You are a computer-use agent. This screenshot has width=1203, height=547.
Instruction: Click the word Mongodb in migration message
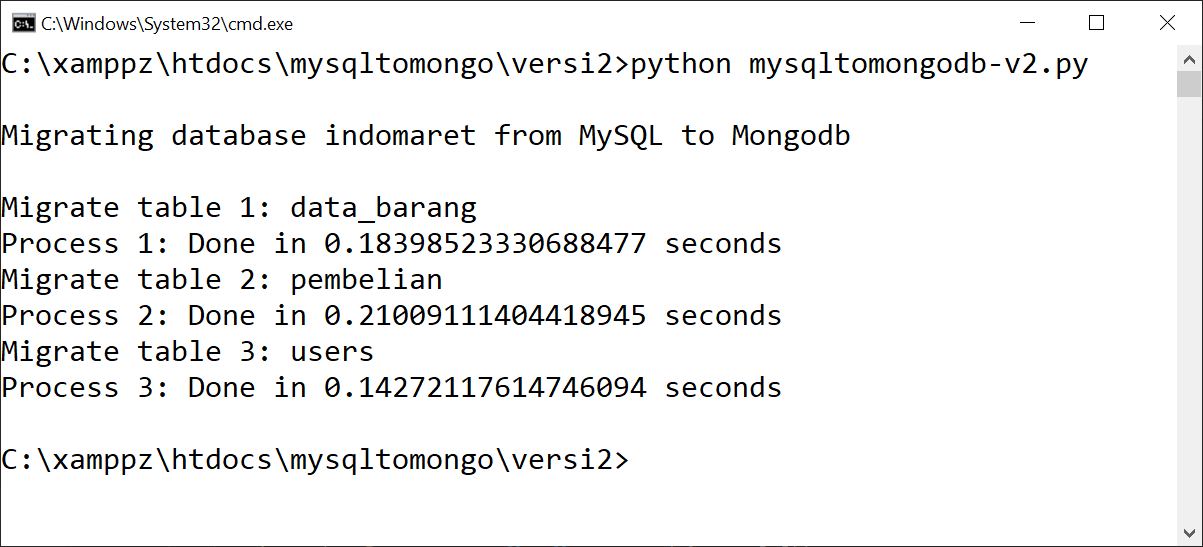coord(791,135)
